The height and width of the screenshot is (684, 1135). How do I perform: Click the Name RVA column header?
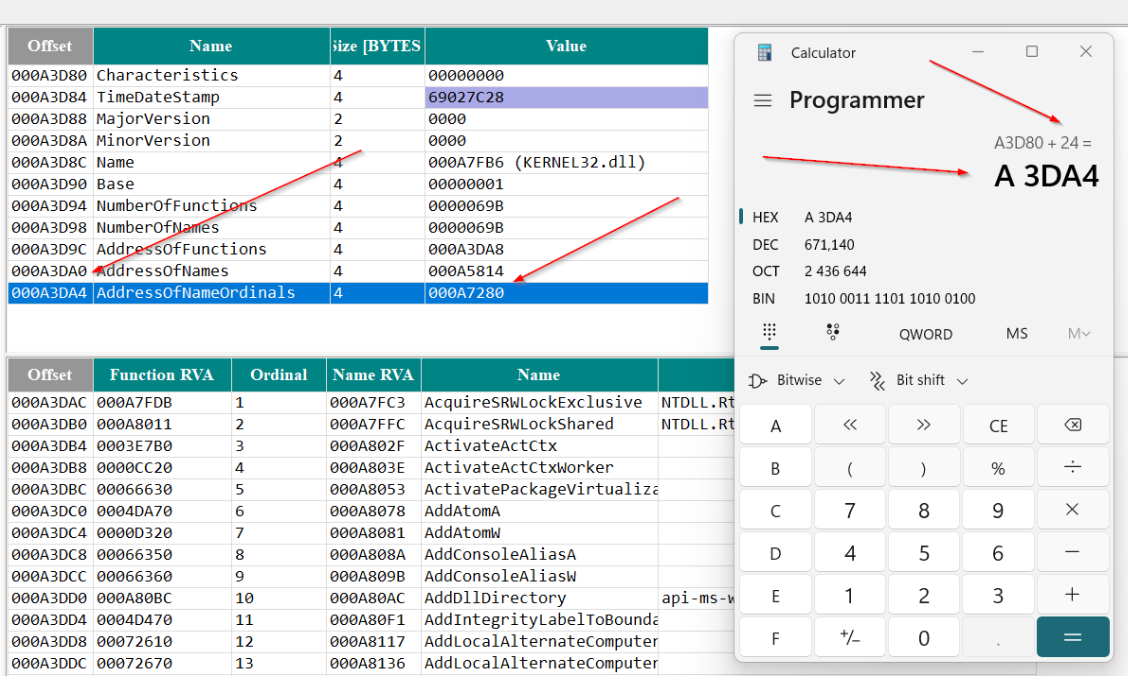(x=373, y=375)
